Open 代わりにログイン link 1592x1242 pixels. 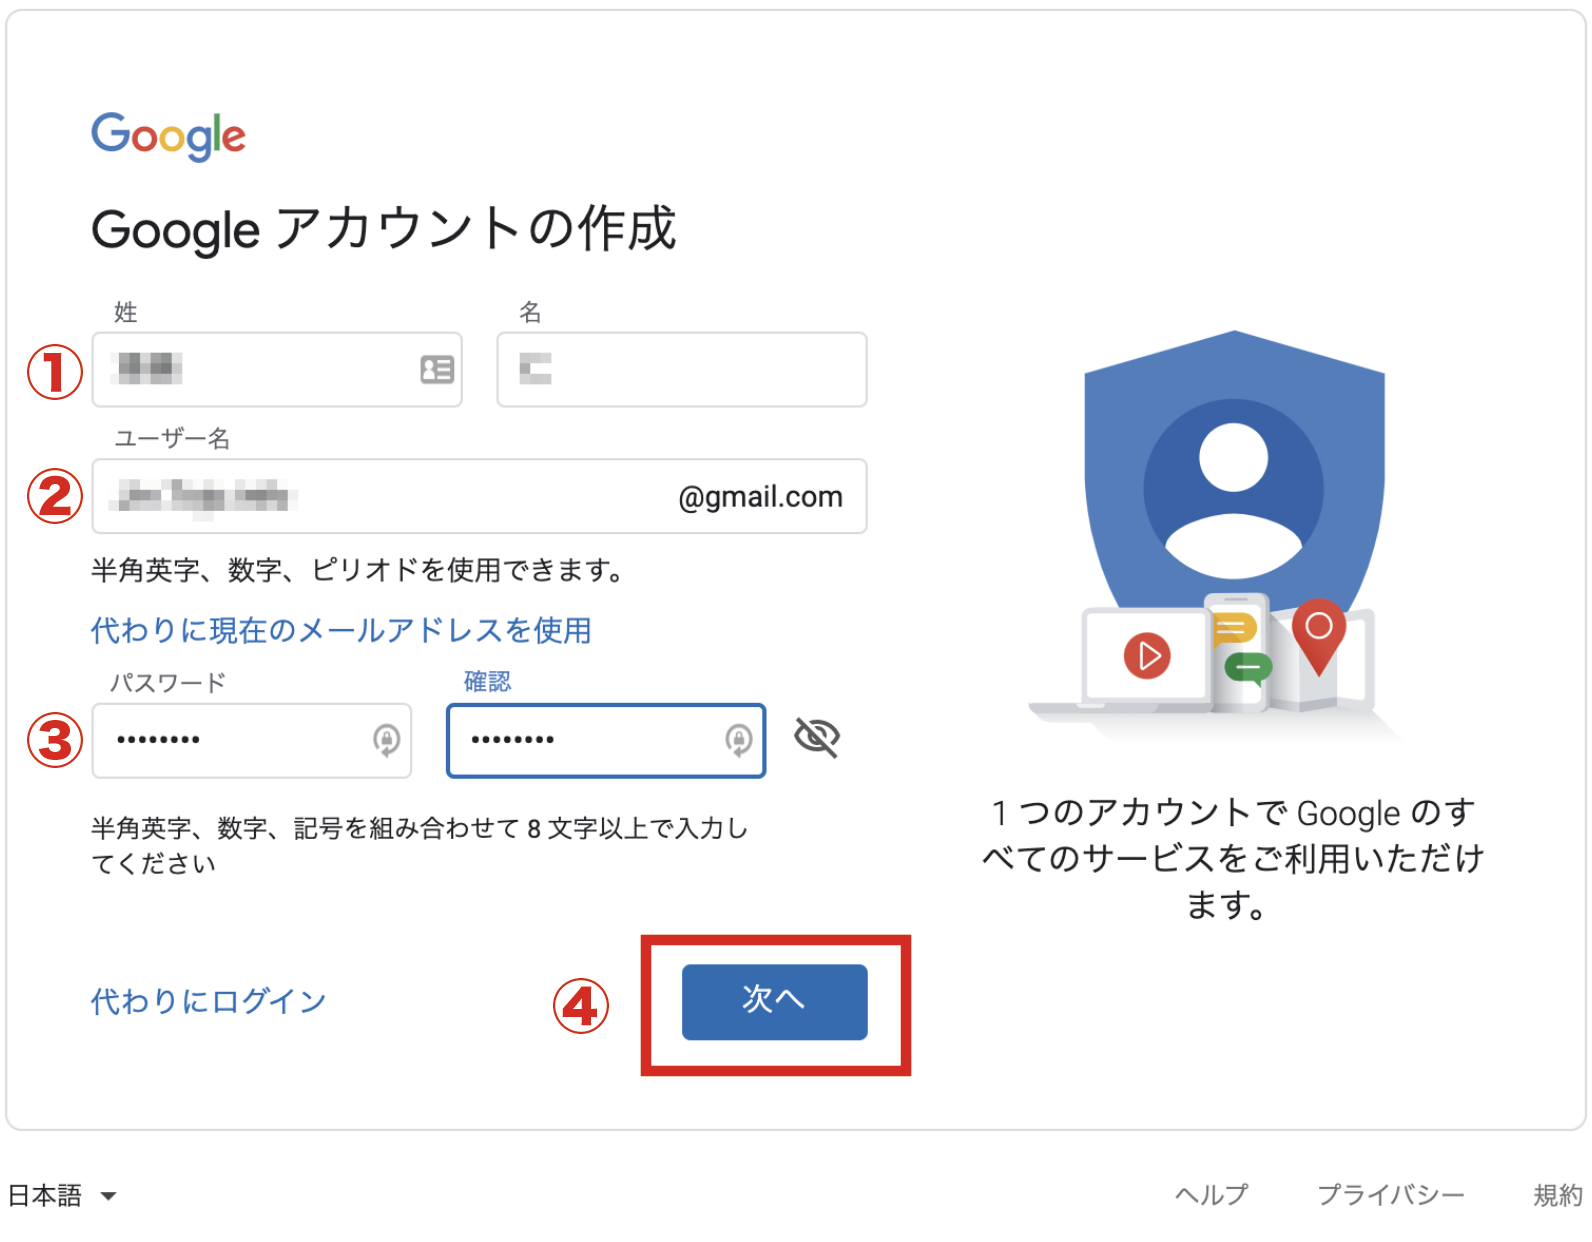point(209,1001)
